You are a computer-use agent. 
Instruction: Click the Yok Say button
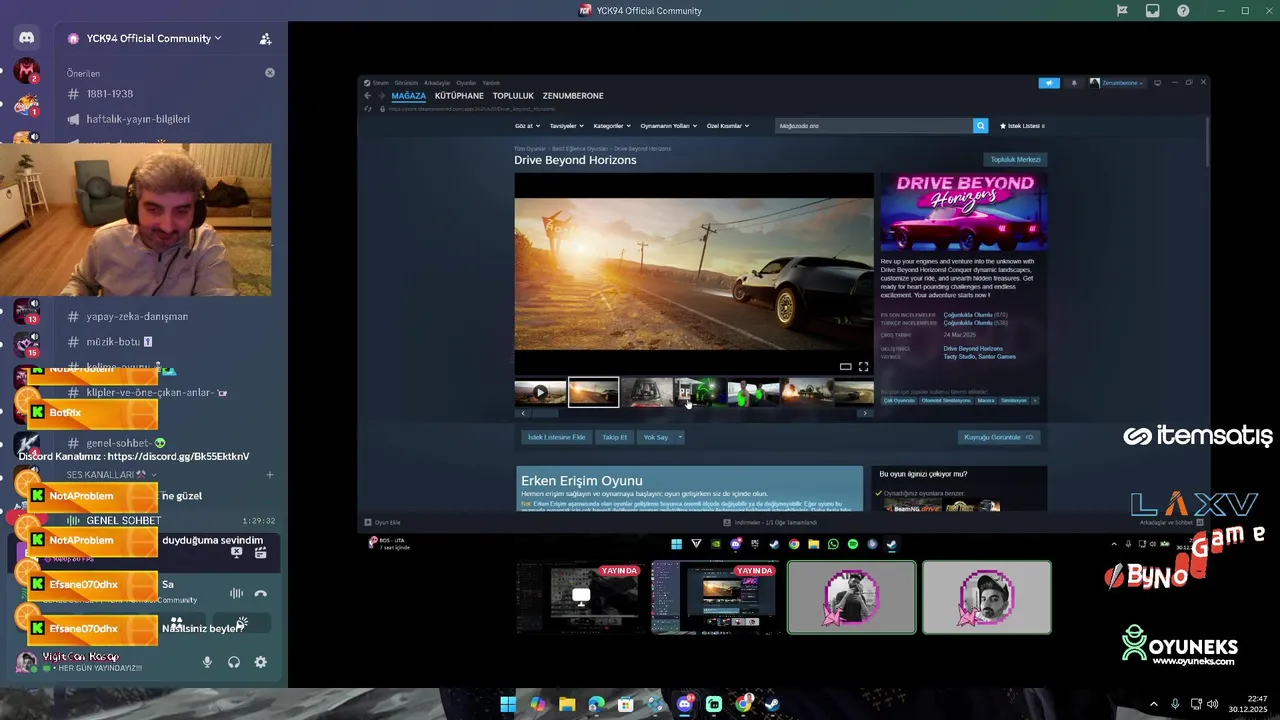[x=656, y=437]
